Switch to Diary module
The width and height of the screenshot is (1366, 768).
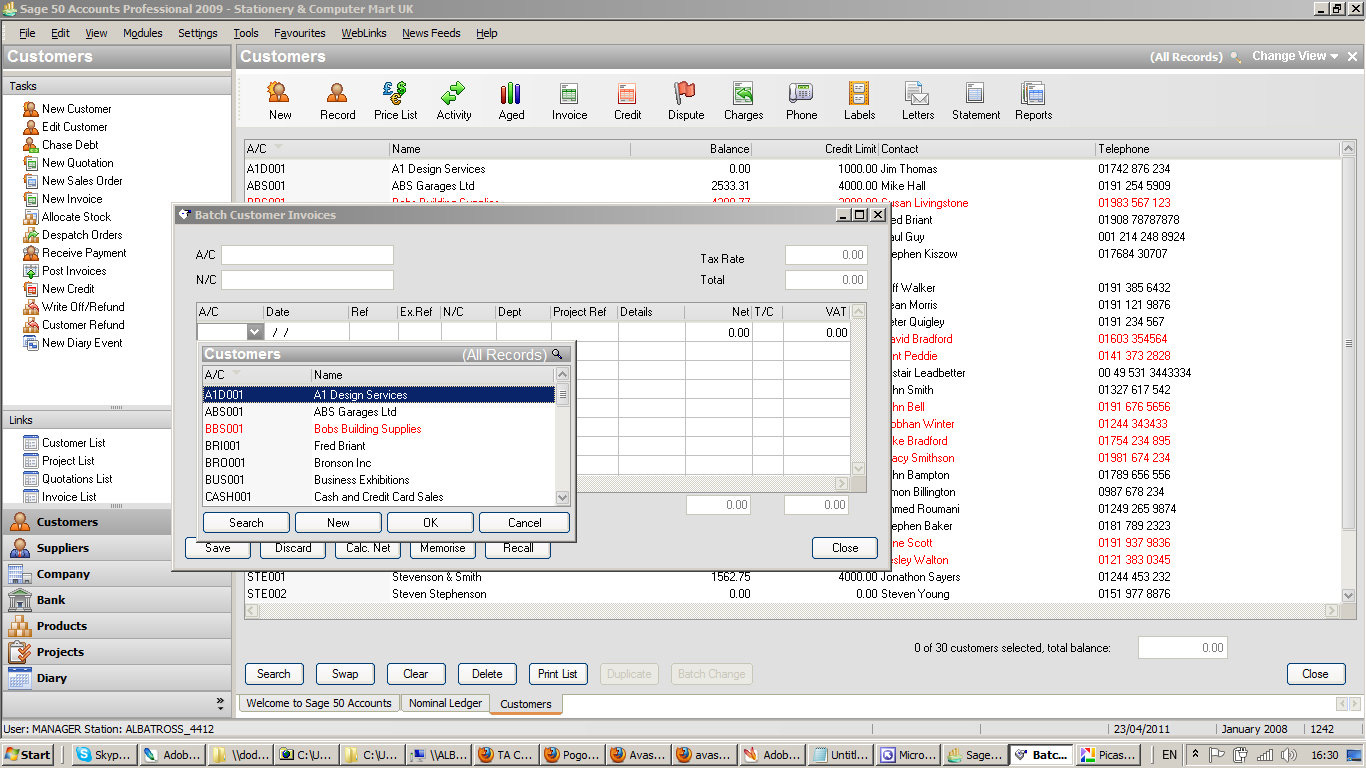point(116,678)
